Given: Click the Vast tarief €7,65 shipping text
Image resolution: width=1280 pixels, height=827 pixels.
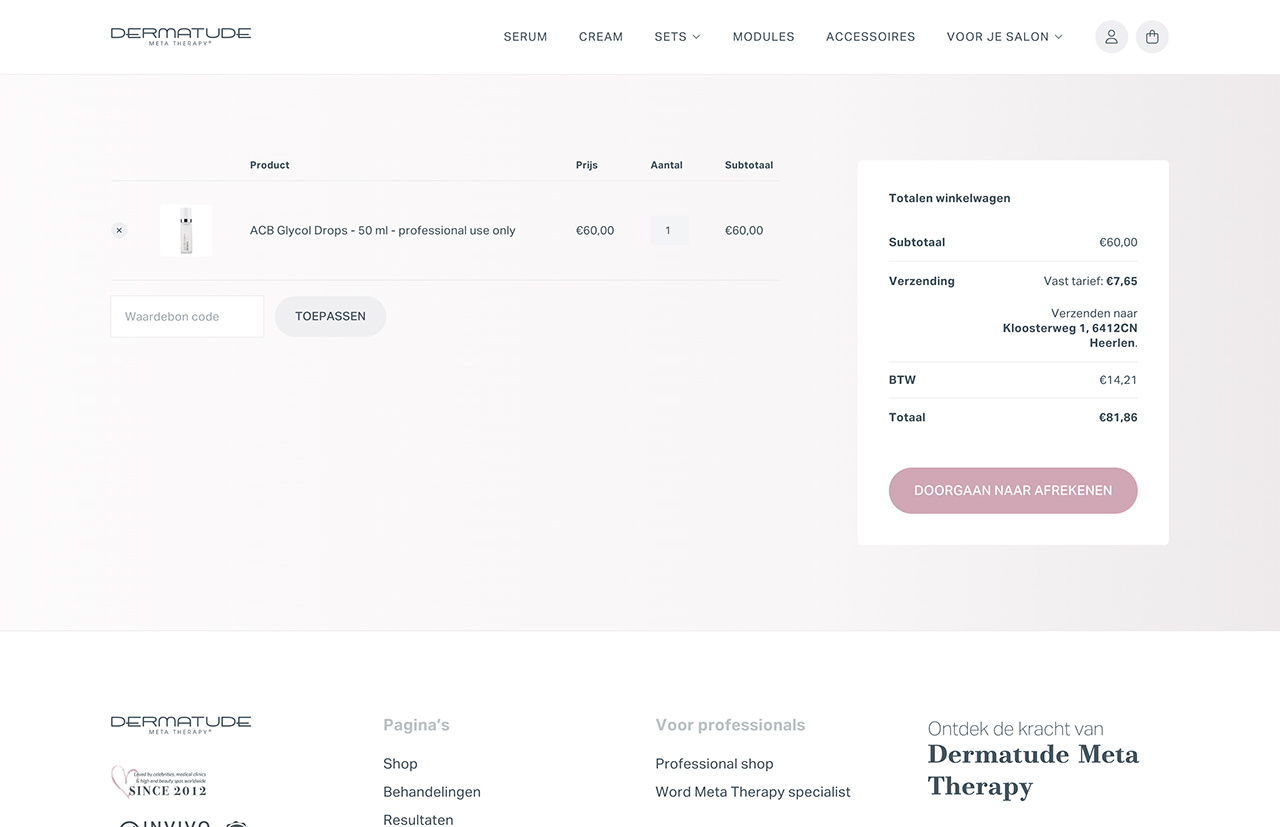Looking at the screenshot, I should pos(1091,281).
